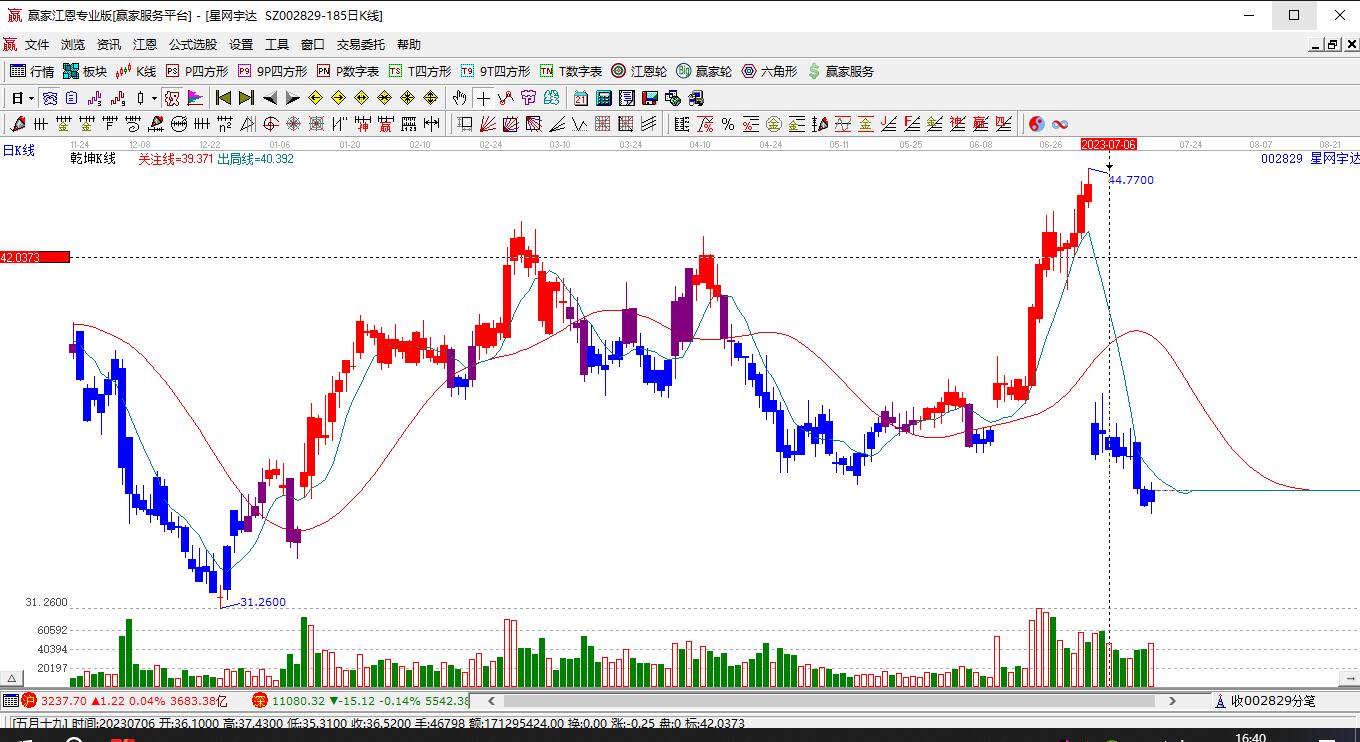1360x742 pixels.
Task: Click the status bar table icon
Action: point(10,701)
